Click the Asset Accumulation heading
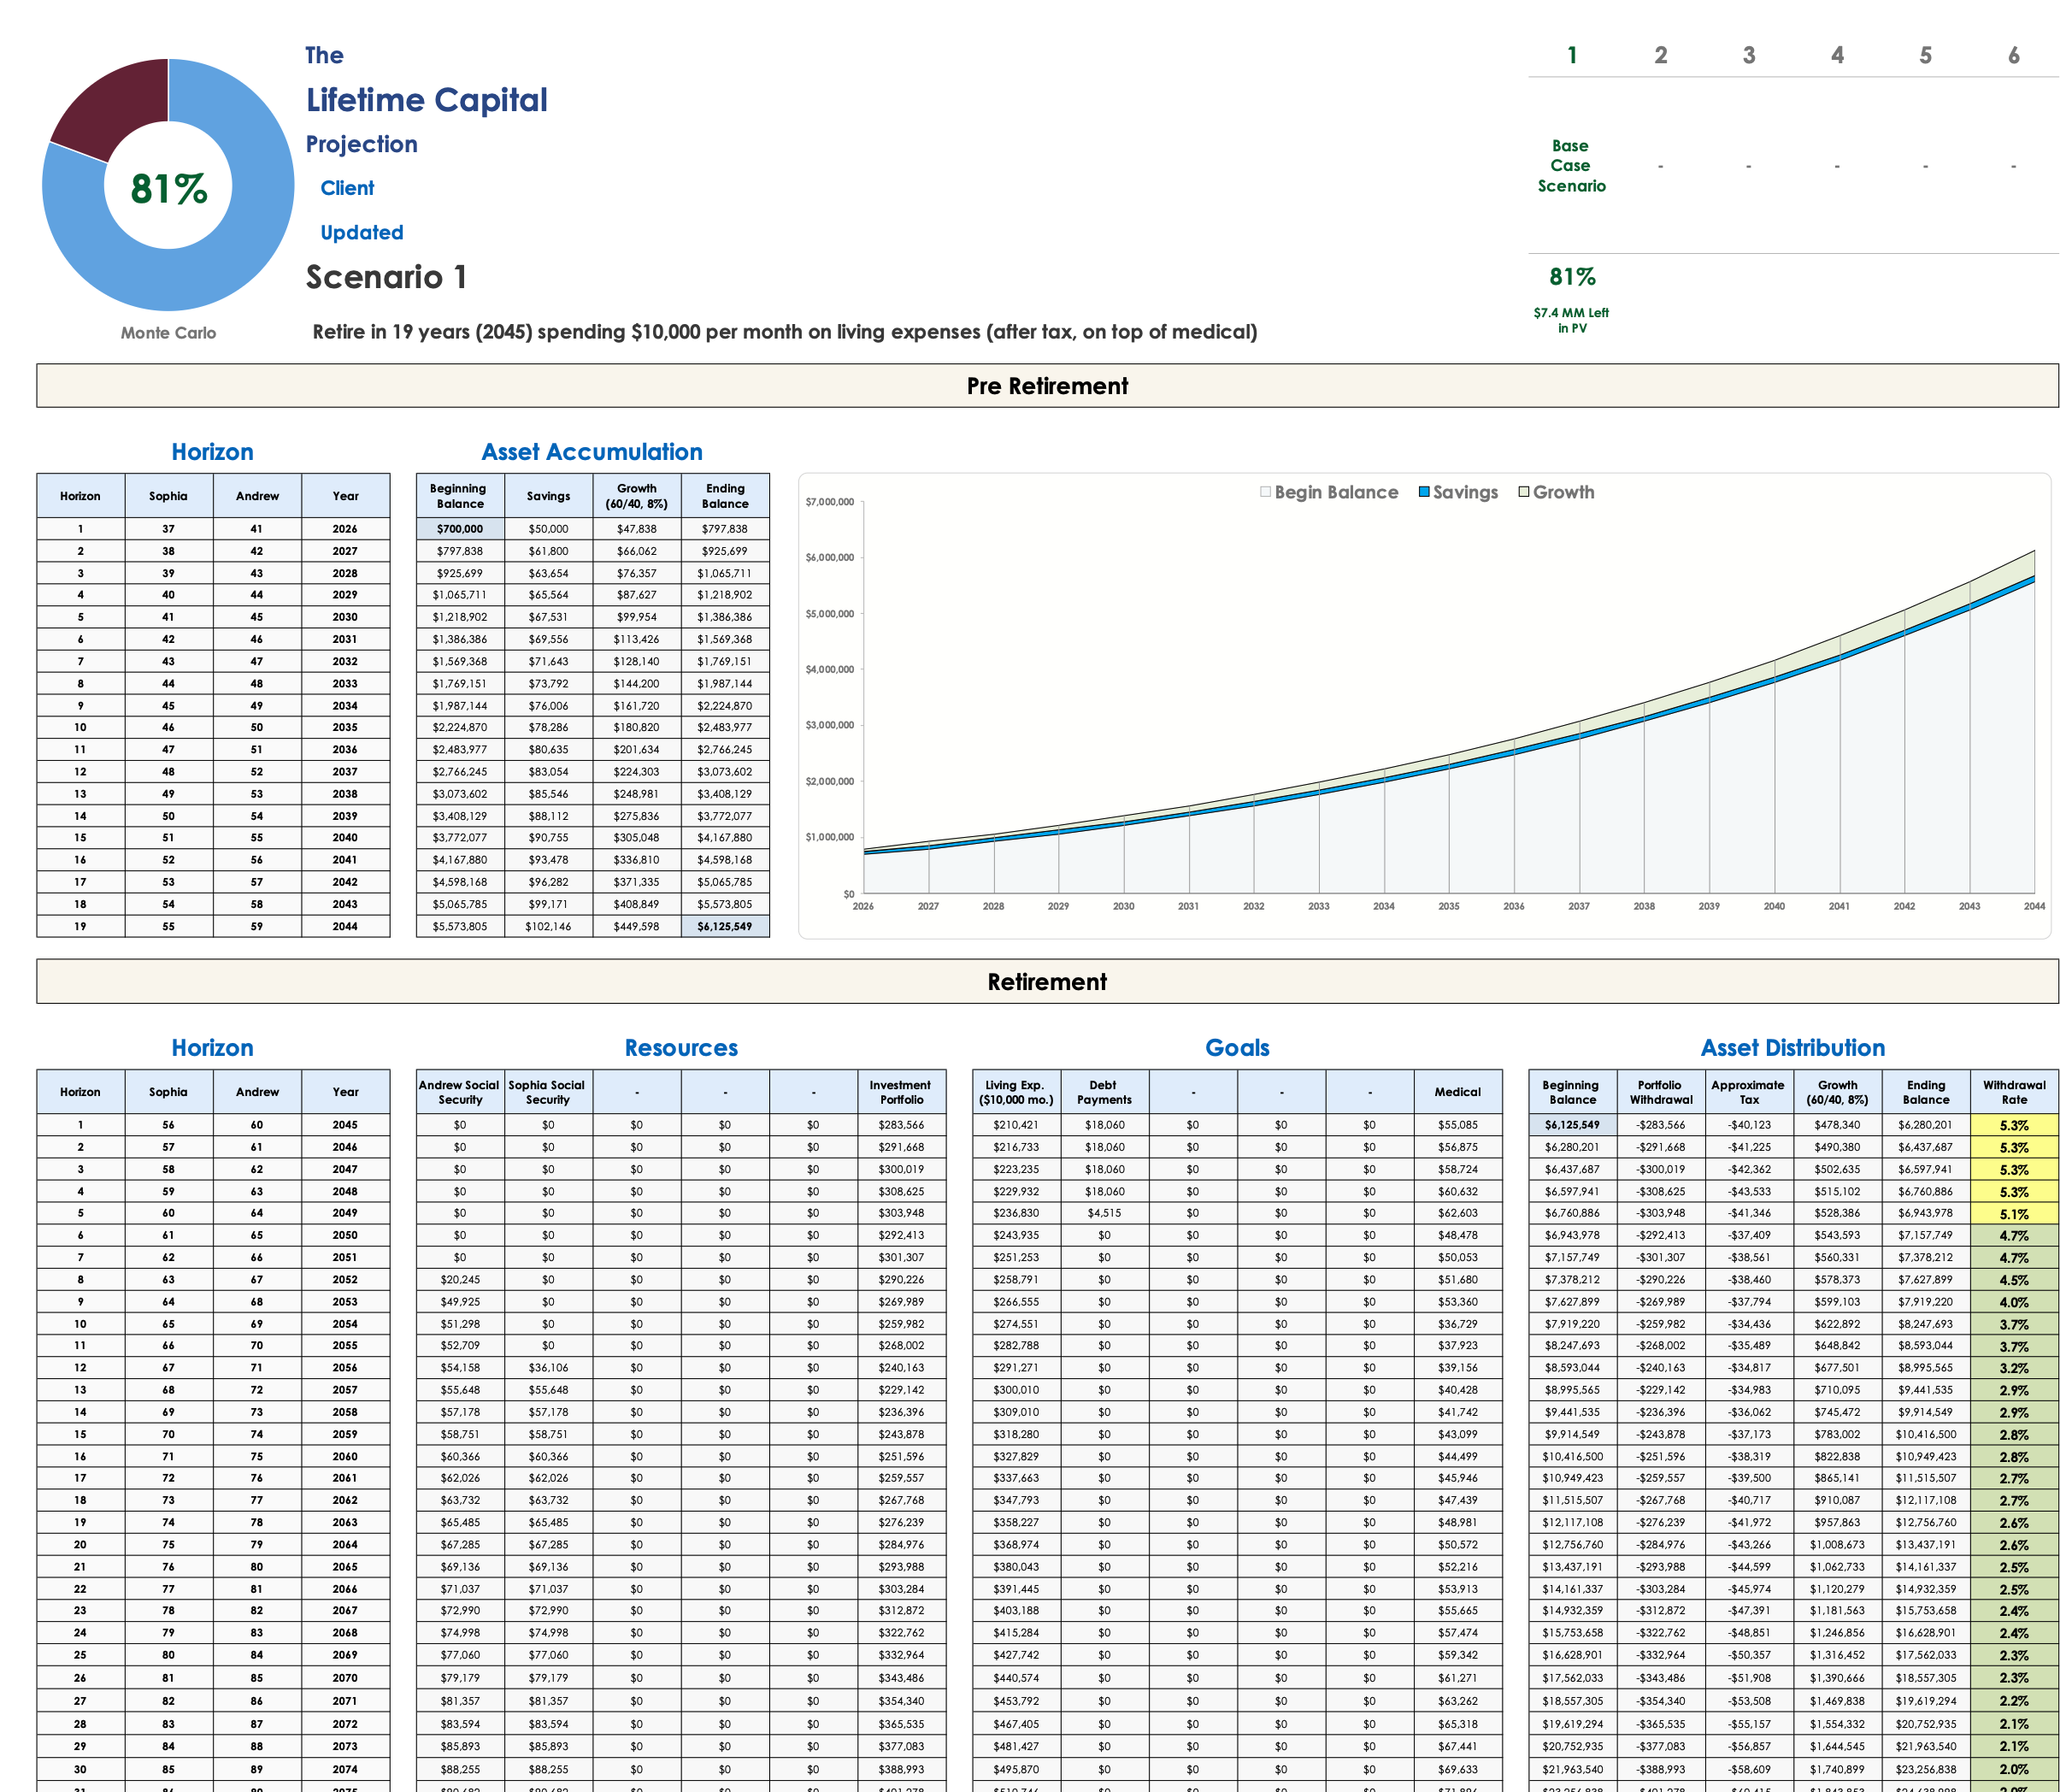This screenshot has width=2072, height=1792. 592,452
